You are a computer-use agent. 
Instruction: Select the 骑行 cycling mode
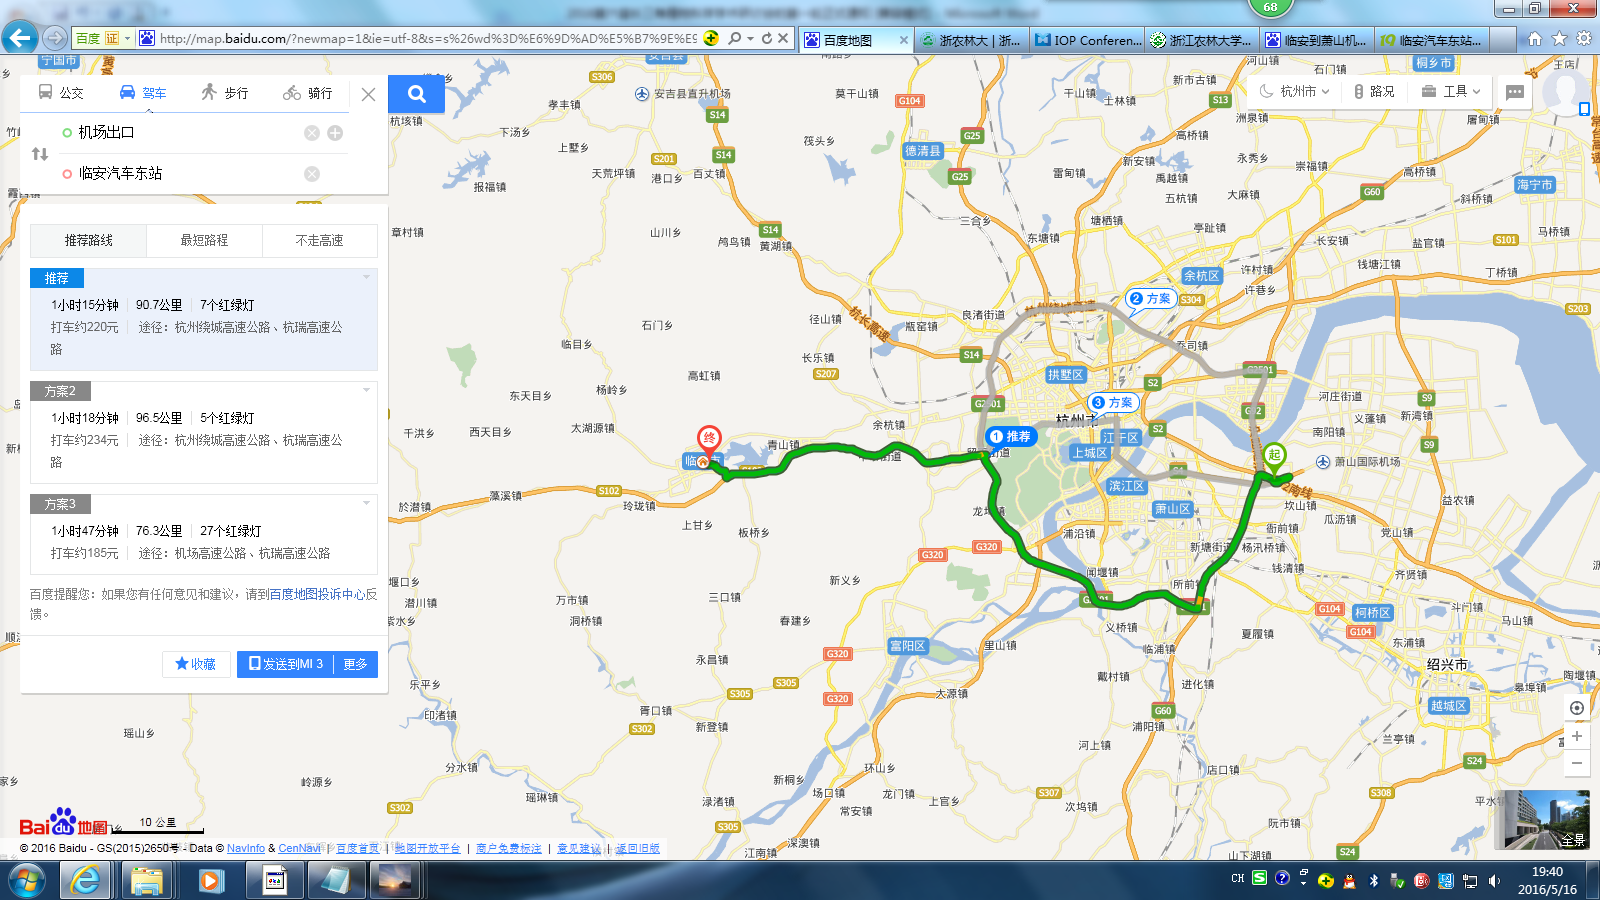[x=308, y=93]
